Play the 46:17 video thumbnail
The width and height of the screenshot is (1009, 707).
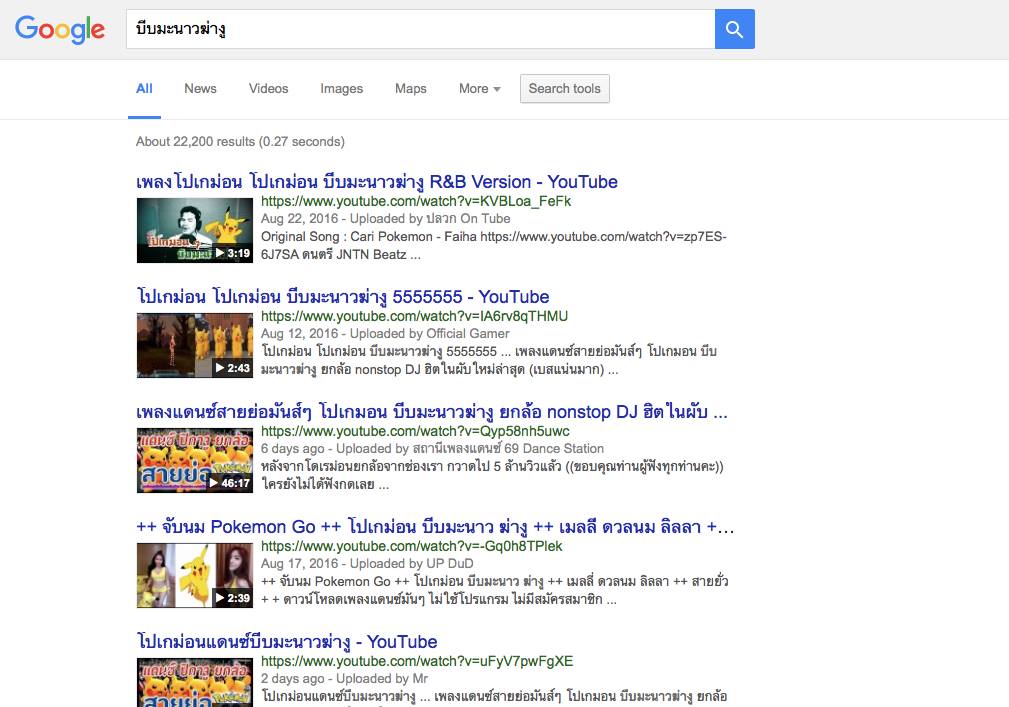194,461
